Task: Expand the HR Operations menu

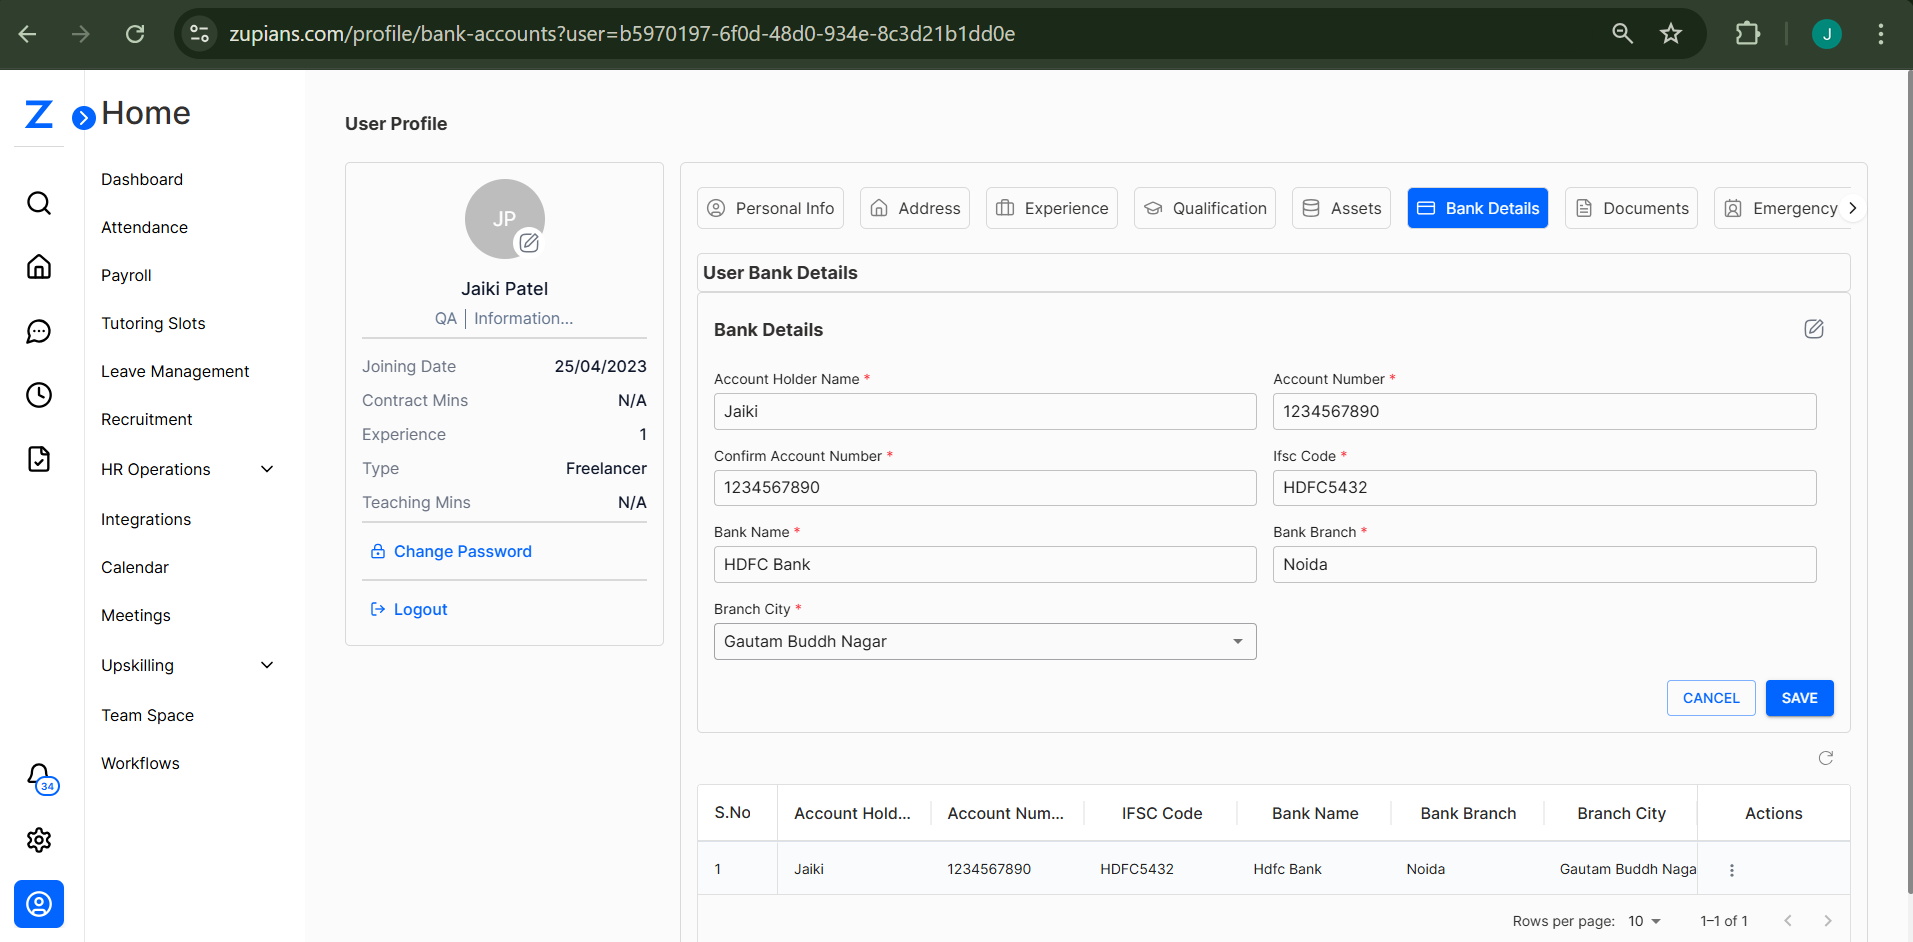Action: tap(267, 469)
